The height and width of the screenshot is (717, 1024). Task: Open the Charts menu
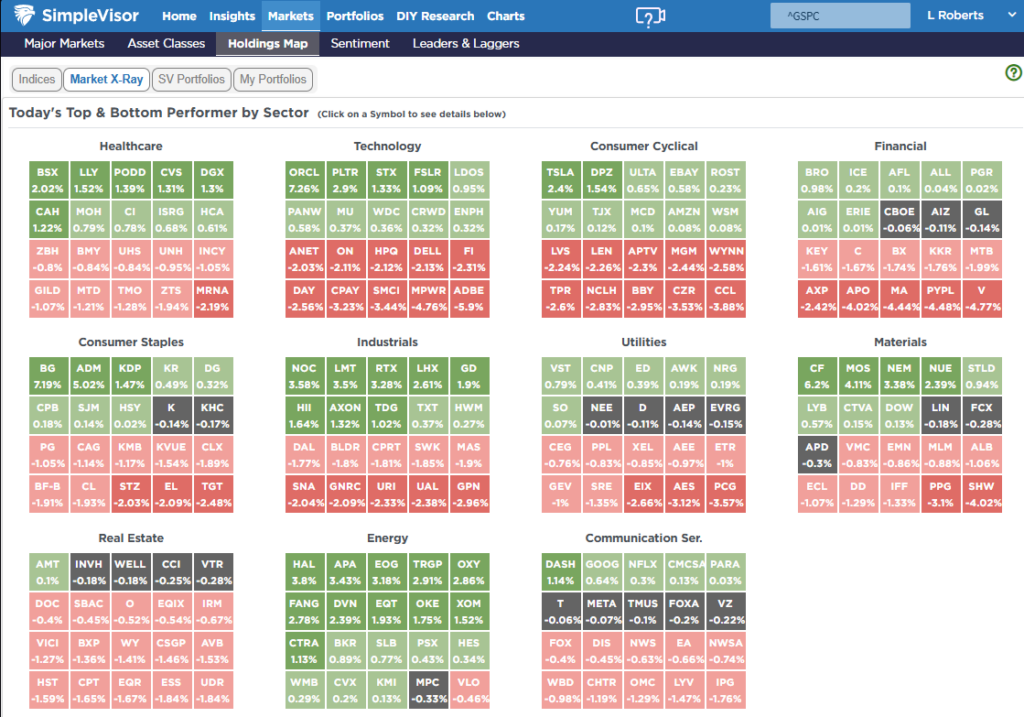point(505,16)
